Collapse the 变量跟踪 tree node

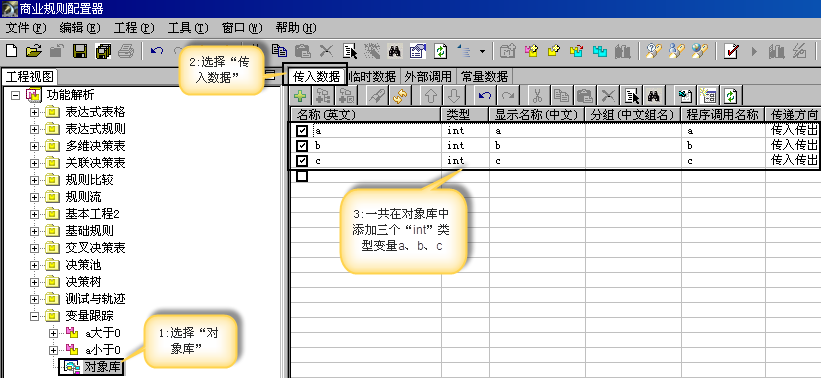(x=34, y=316)
